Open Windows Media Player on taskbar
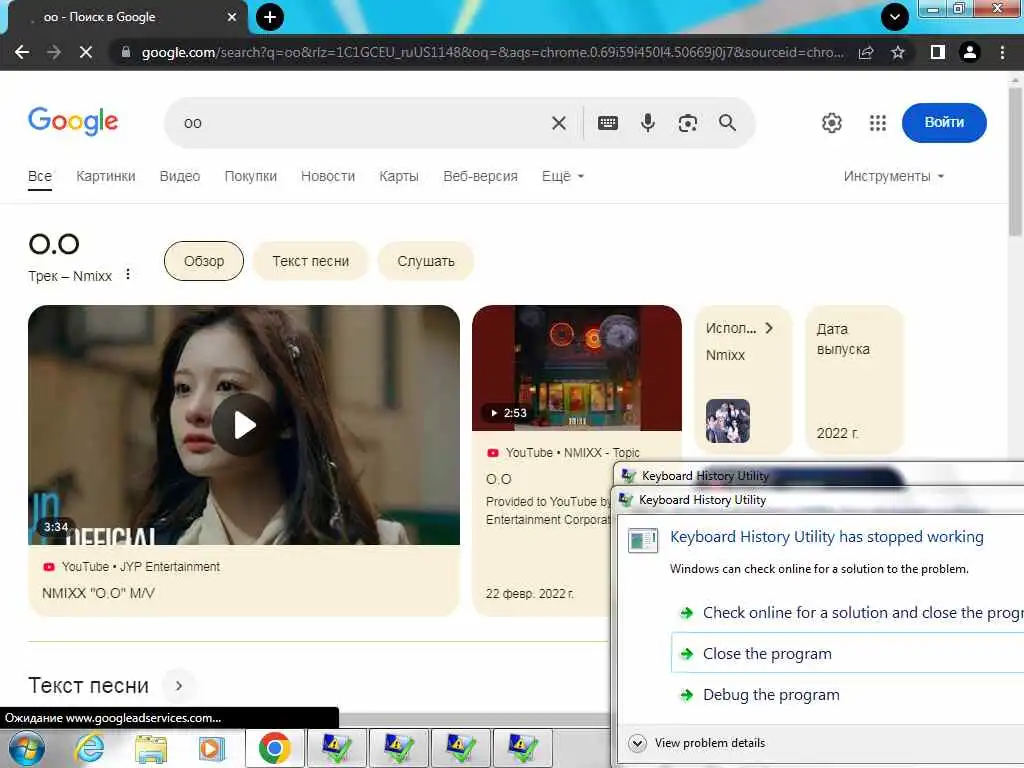 [212, 748]
